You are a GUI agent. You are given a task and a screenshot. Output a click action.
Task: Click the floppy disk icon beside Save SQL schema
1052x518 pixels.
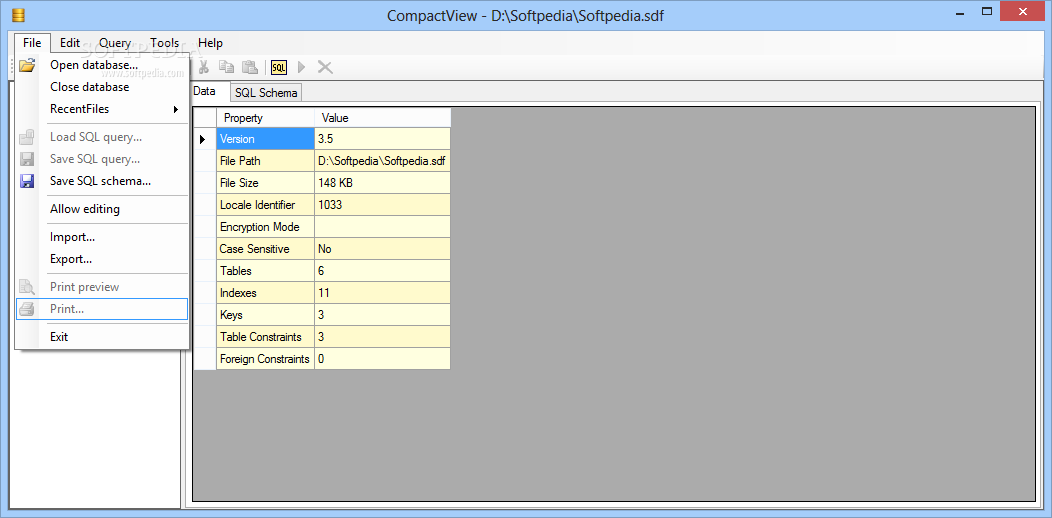click(27, 181)
